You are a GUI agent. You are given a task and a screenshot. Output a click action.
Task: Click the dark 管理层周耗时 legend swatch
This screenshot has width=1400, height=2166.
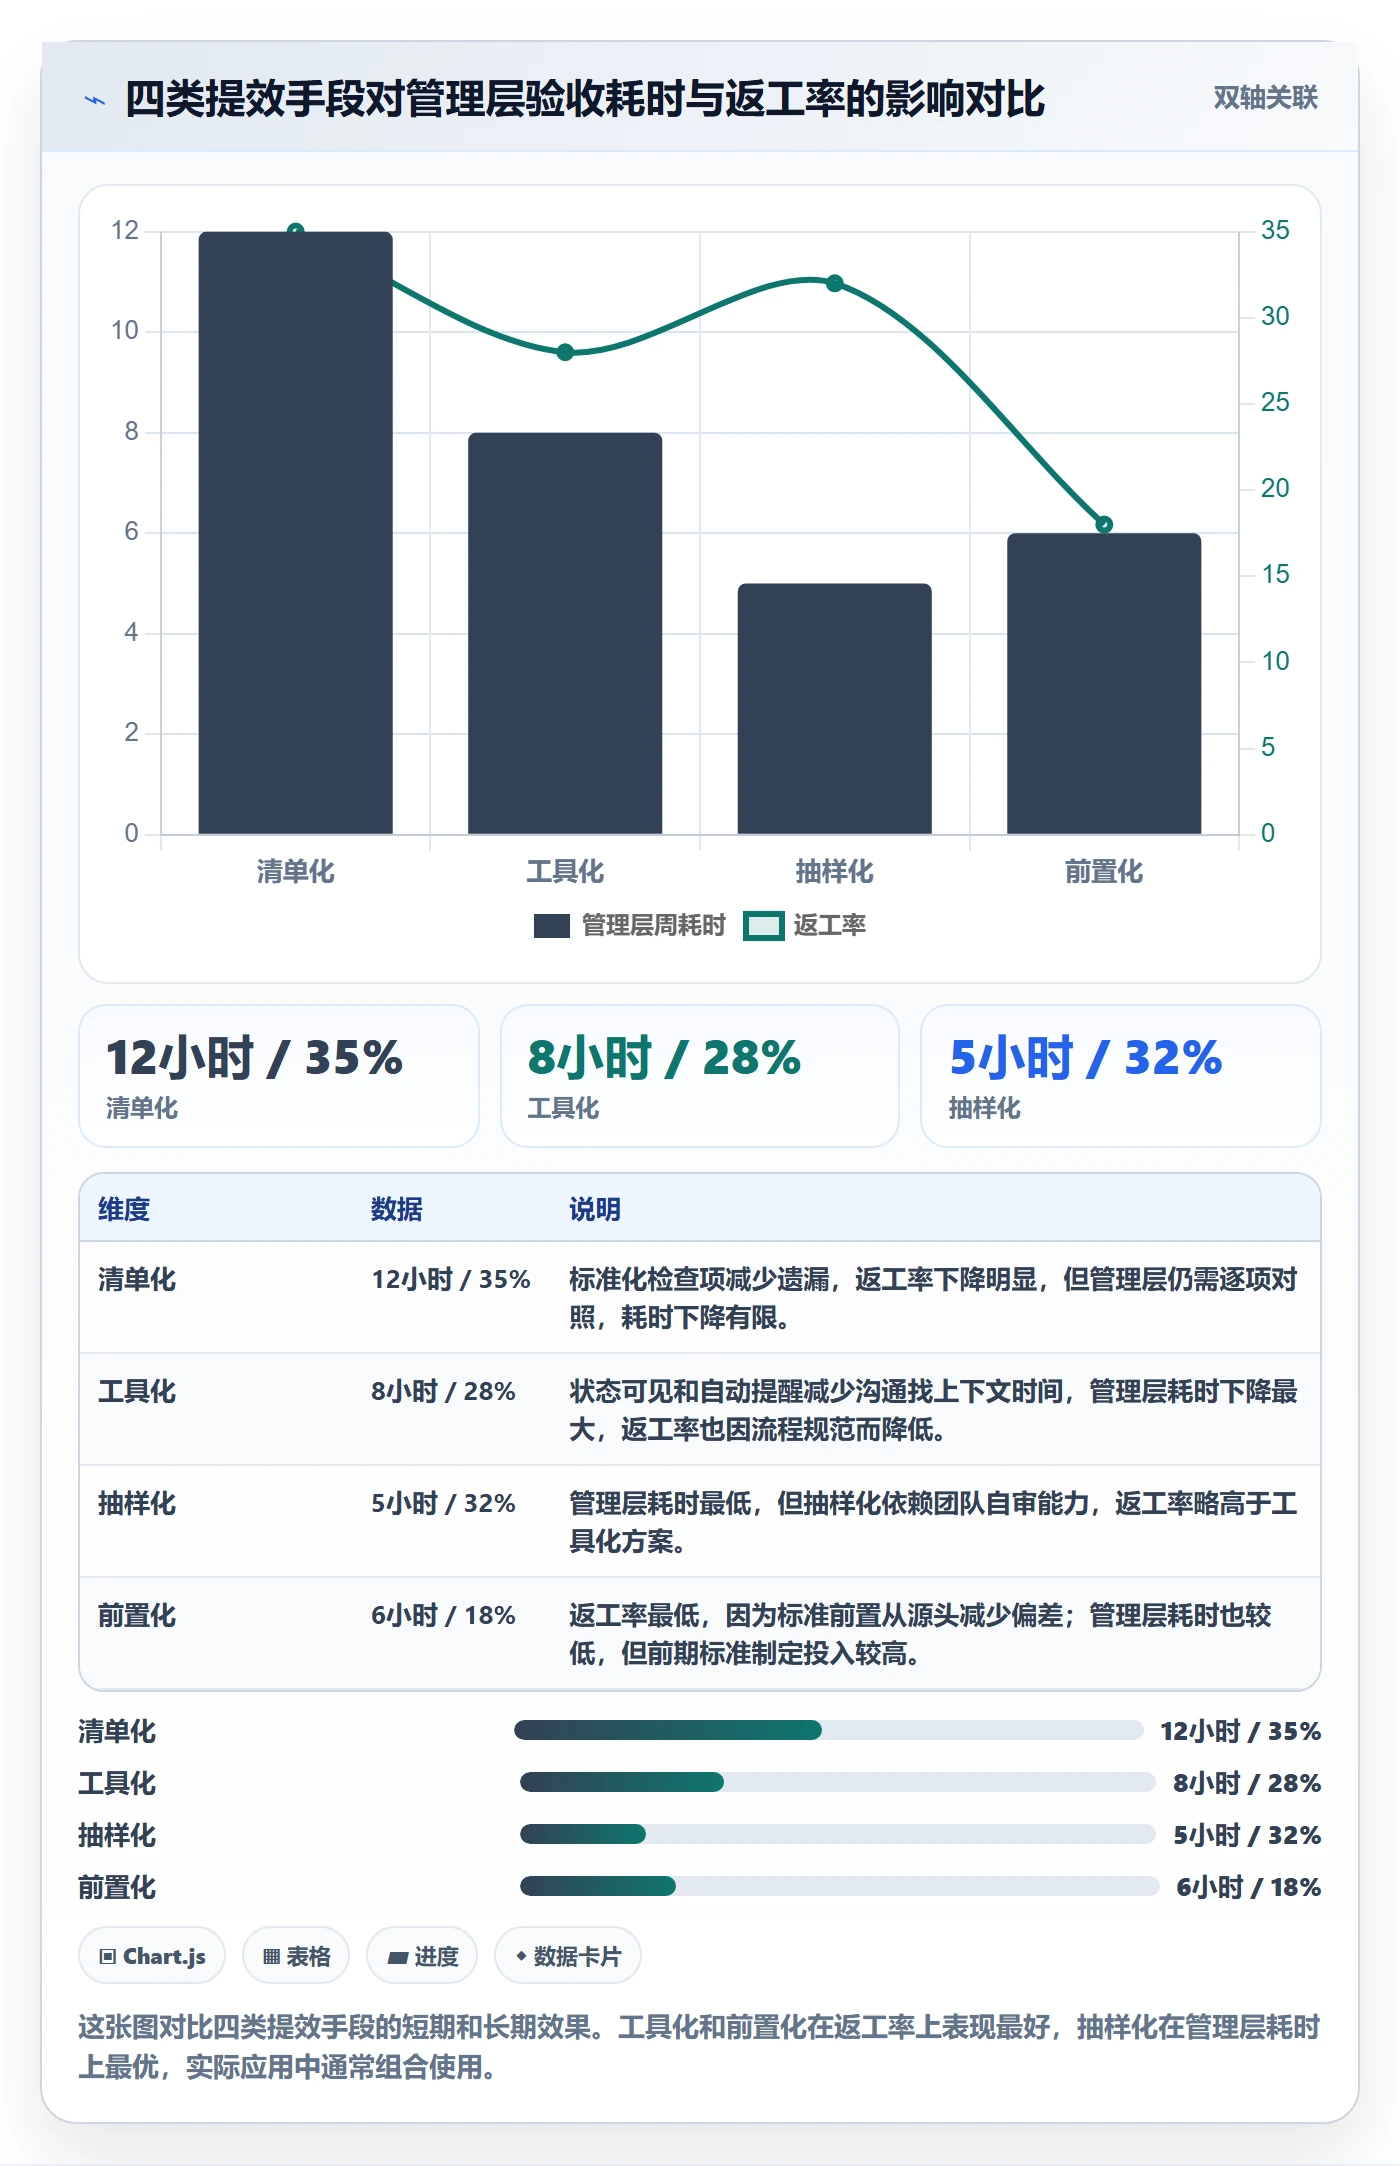[552, 926]
